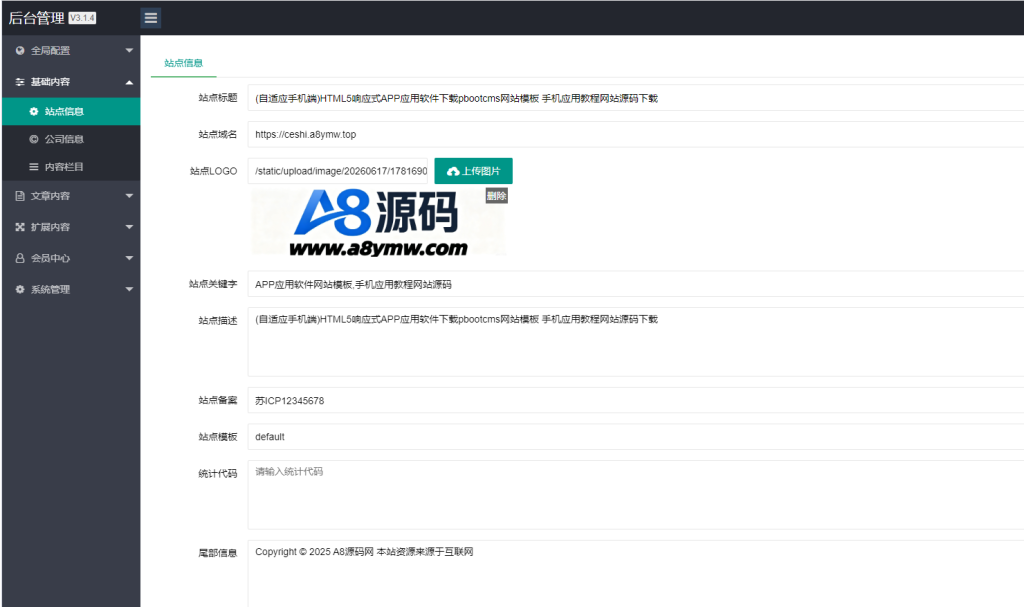This screenshot has height=607, width=1024.
Task: Focus the 站点描述 text area
Action: [635, 342]
